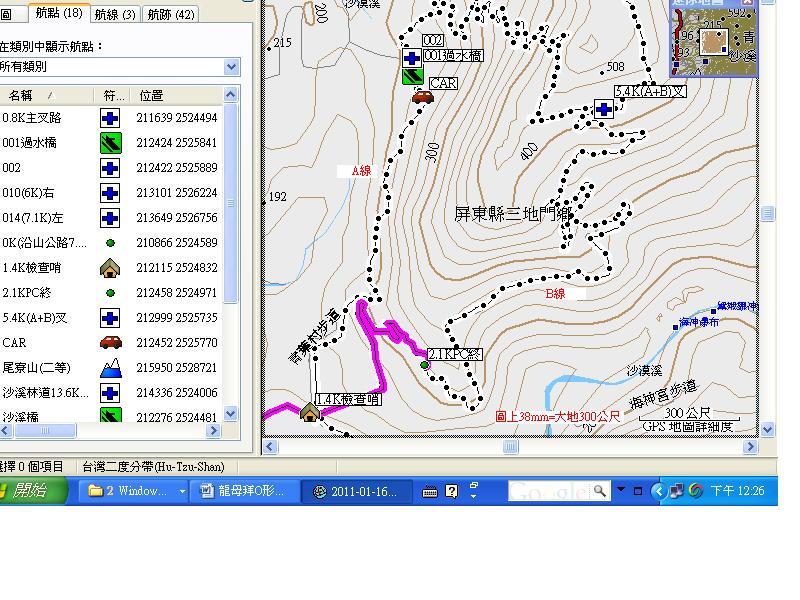This screenshot has height=600, width=800.
Task: Click 001過水橋 green bridge symbol on map
Action: pyautogui.click(x=412, y=77)
